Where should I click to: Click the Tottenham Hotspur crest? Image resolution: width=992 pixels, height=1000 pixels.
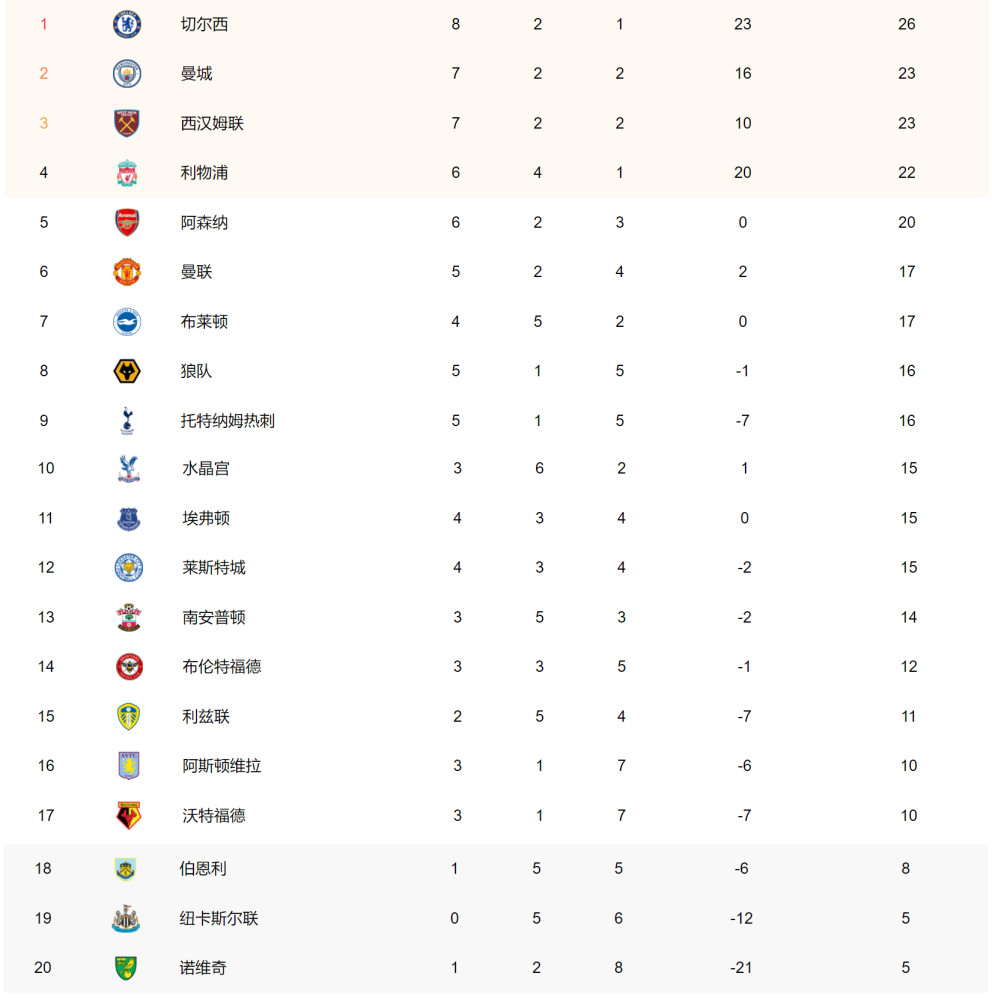[127, 421]
